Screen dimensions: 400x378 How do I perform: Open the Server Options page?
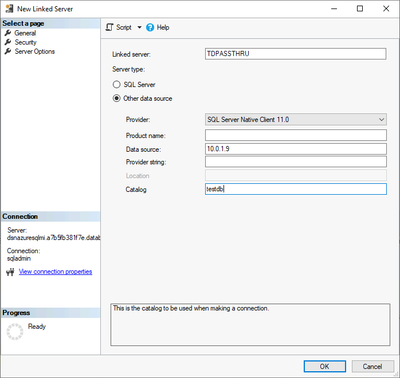coord(35,51)
